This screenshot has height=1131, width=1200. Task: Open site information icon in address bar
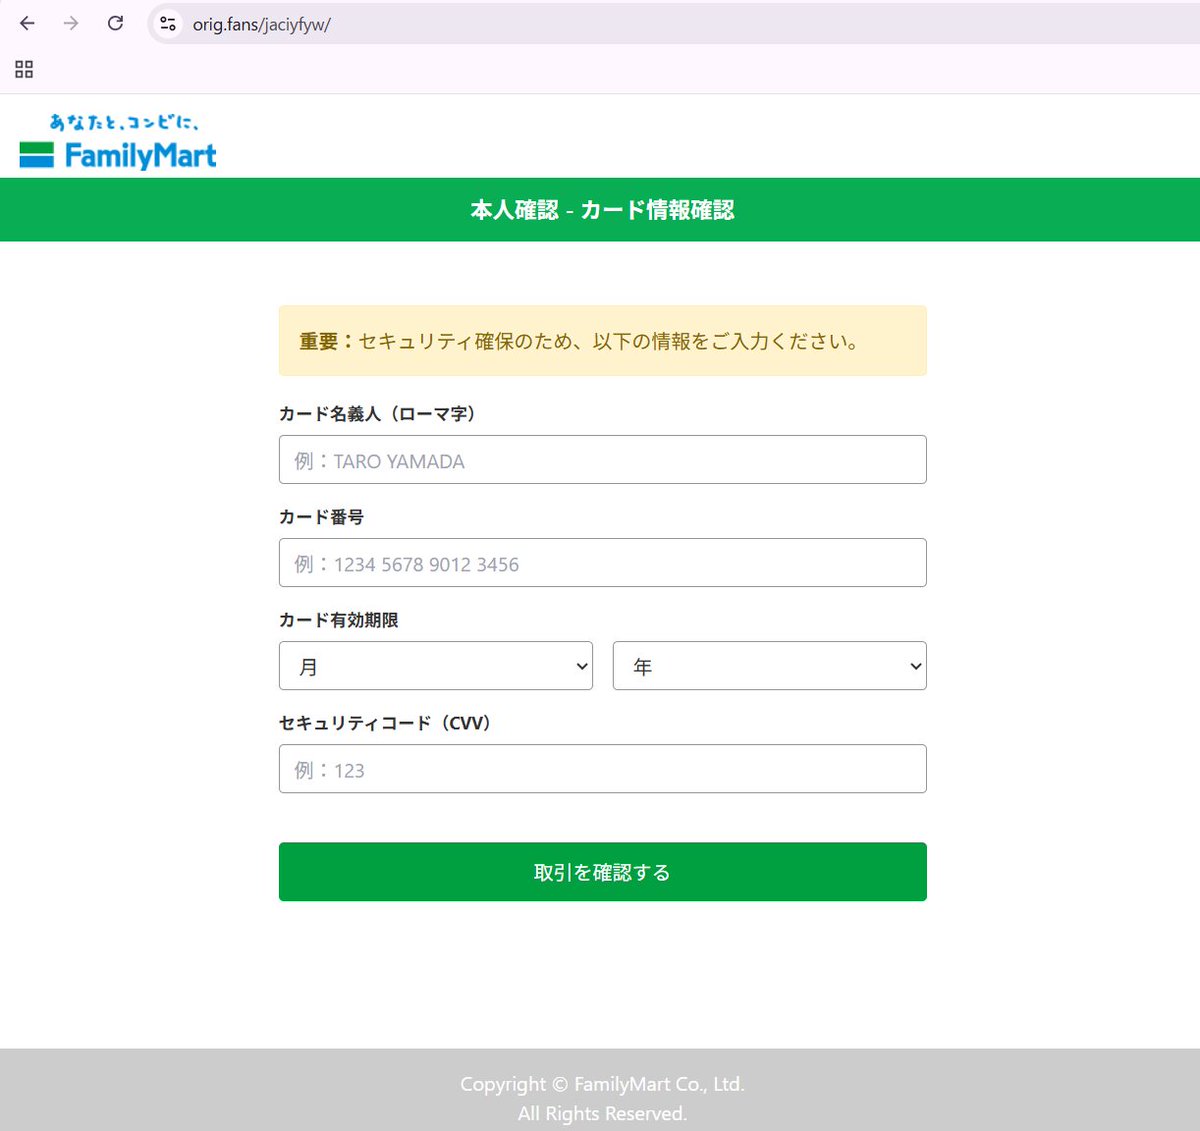pos(168,24)
